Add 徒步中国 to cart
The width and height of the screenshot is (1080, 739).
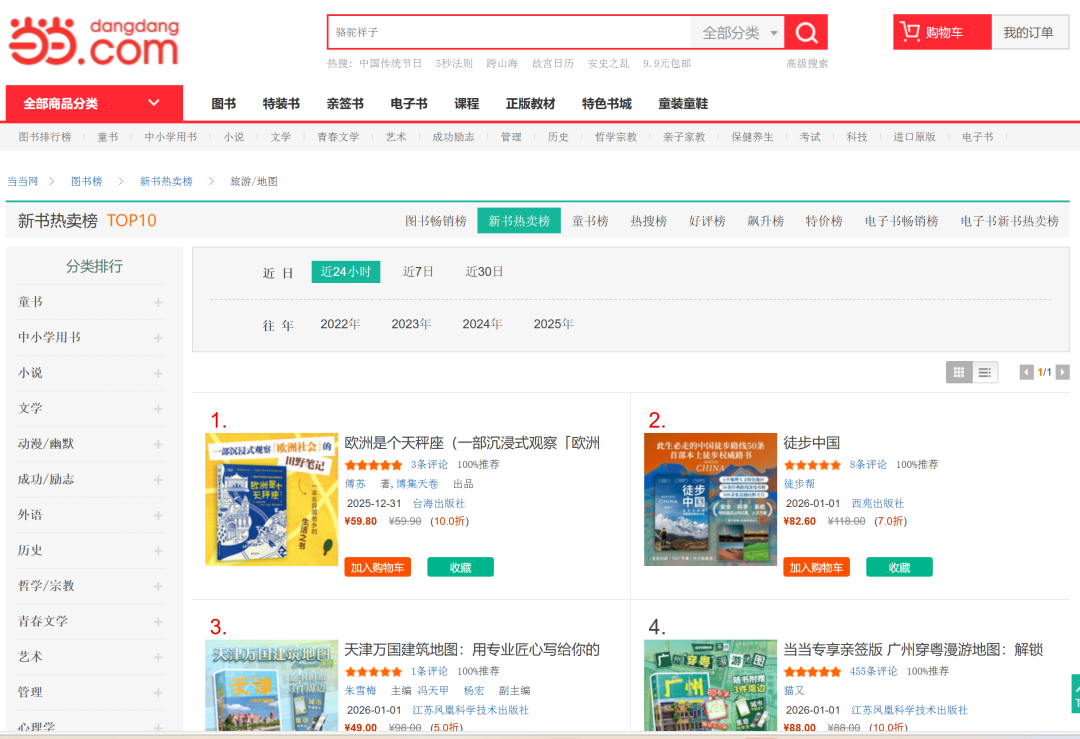(816, 568)
